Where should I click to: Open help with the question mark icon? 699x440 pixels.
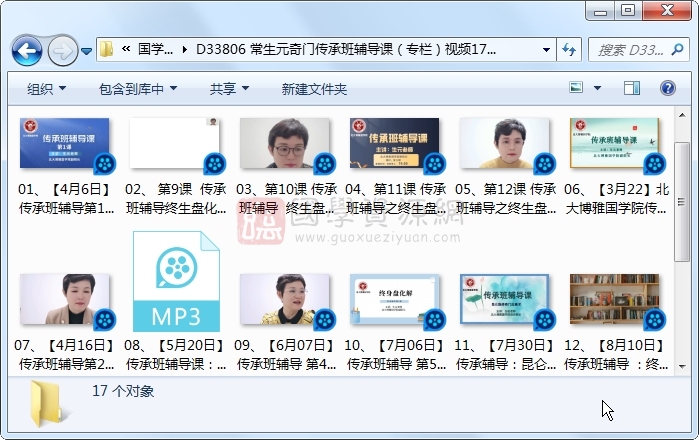667,88
